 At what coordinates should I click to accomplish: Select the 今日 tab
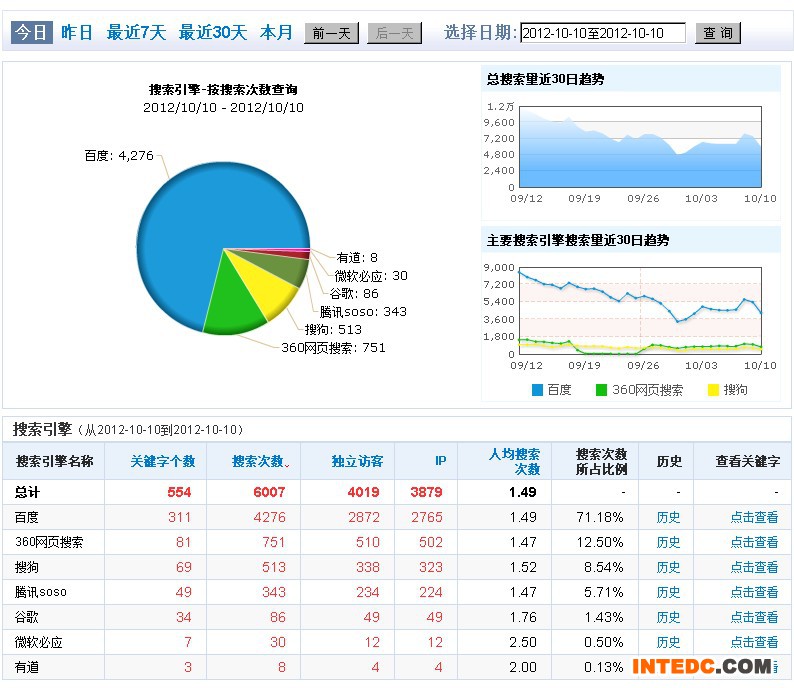[x=31, y=33]
